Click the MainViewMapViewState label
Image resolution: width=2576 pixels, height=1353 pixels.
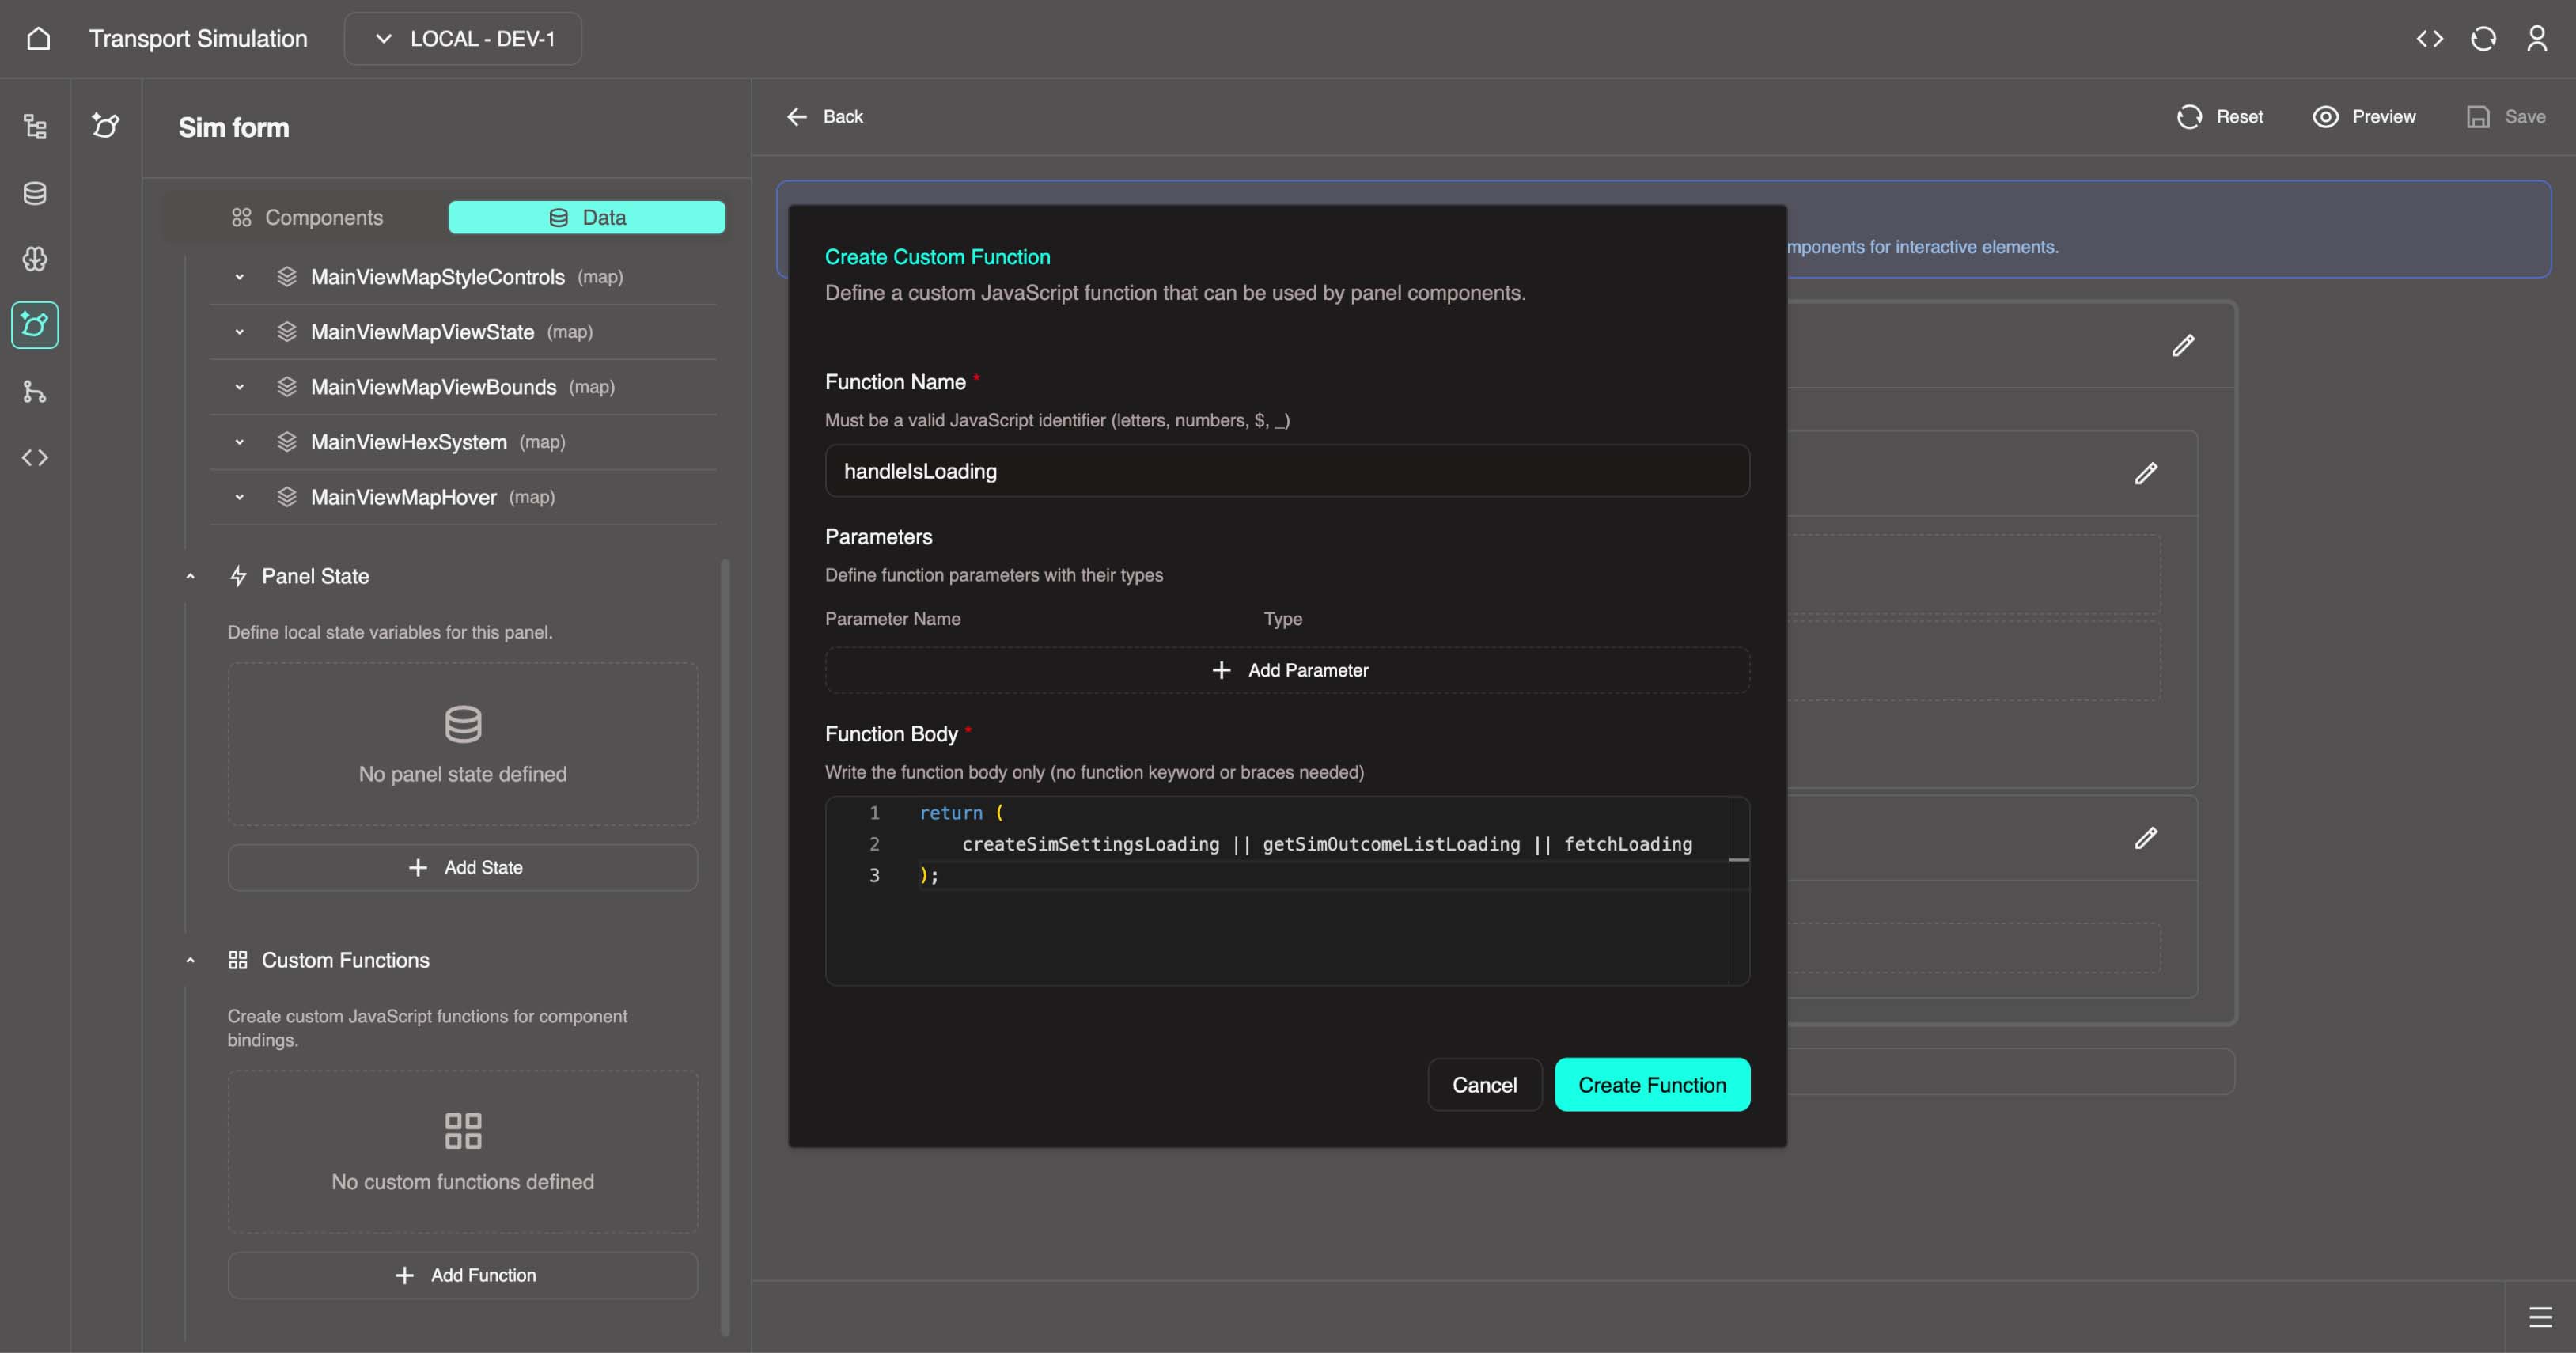[x=422, y=332]
